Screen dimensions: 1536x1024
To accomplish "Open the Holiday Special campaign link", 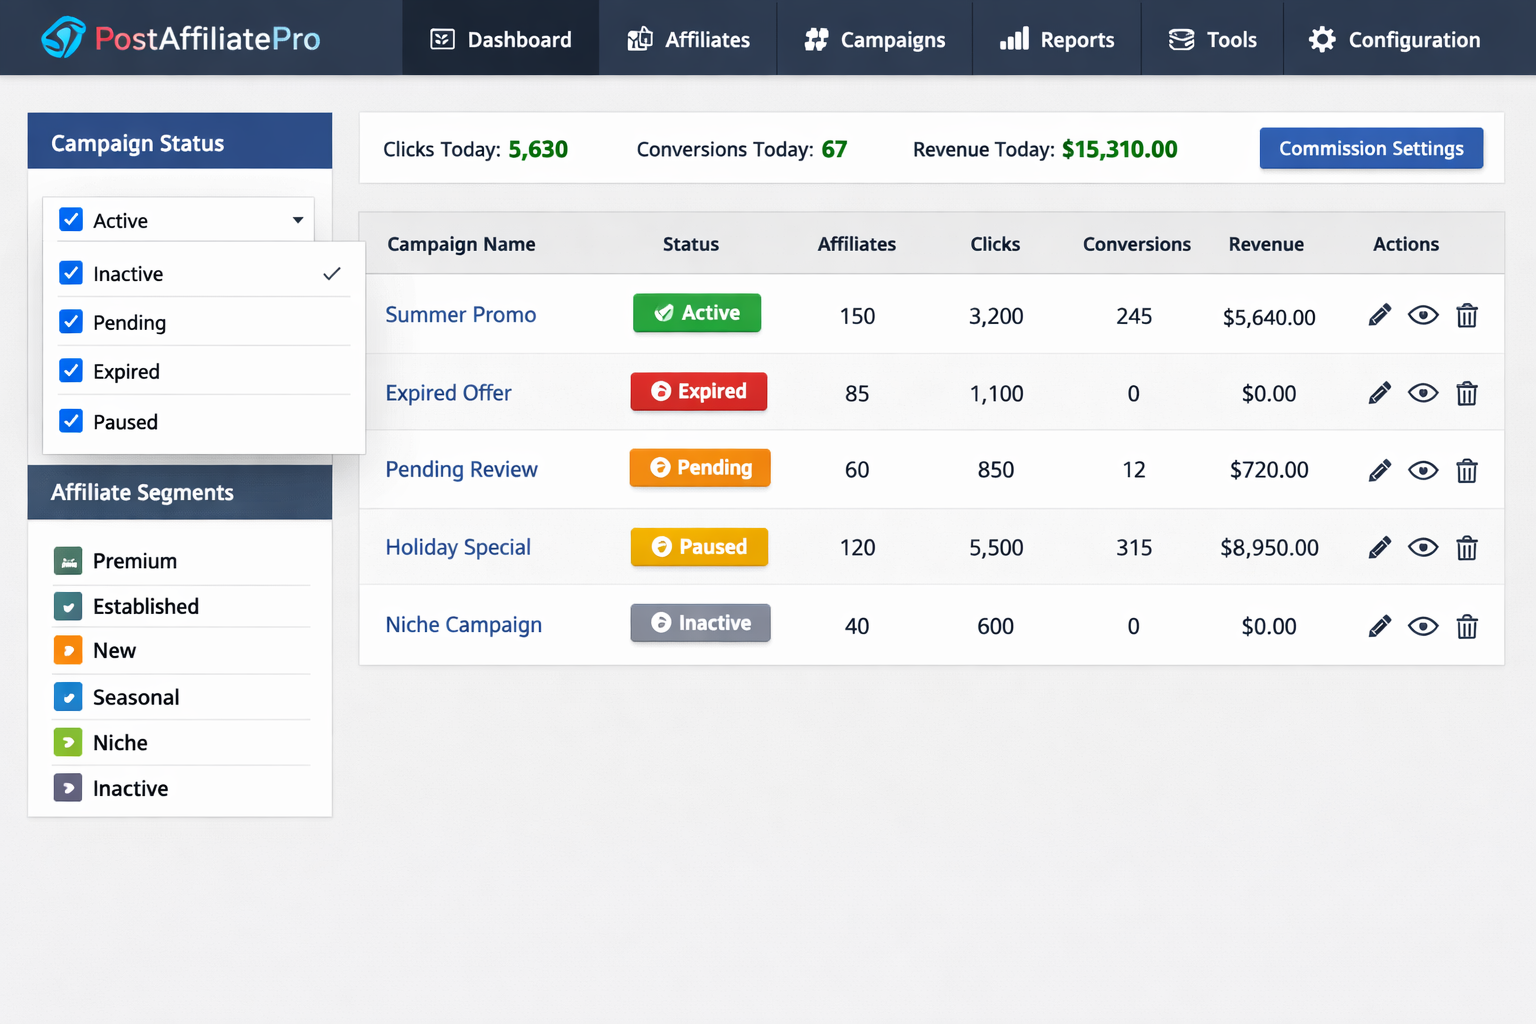I will [x=457, y=547].
